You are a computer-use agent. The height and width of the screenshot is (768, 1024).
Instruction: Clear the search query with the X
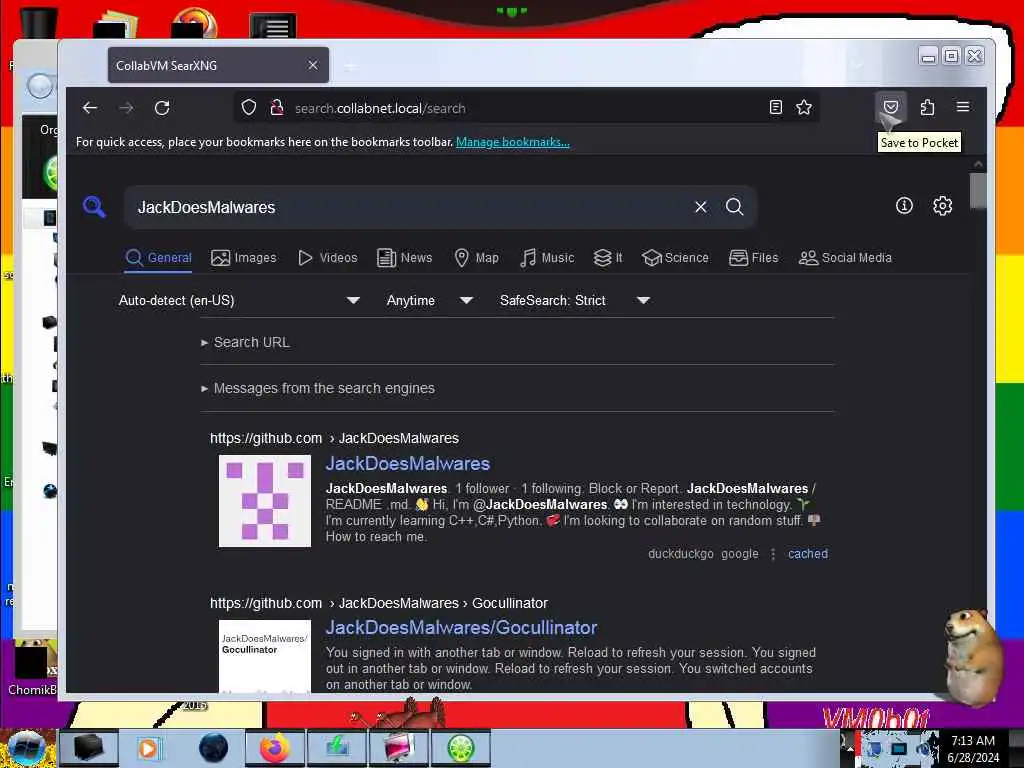pyautogui.click(x=701, y=207)
